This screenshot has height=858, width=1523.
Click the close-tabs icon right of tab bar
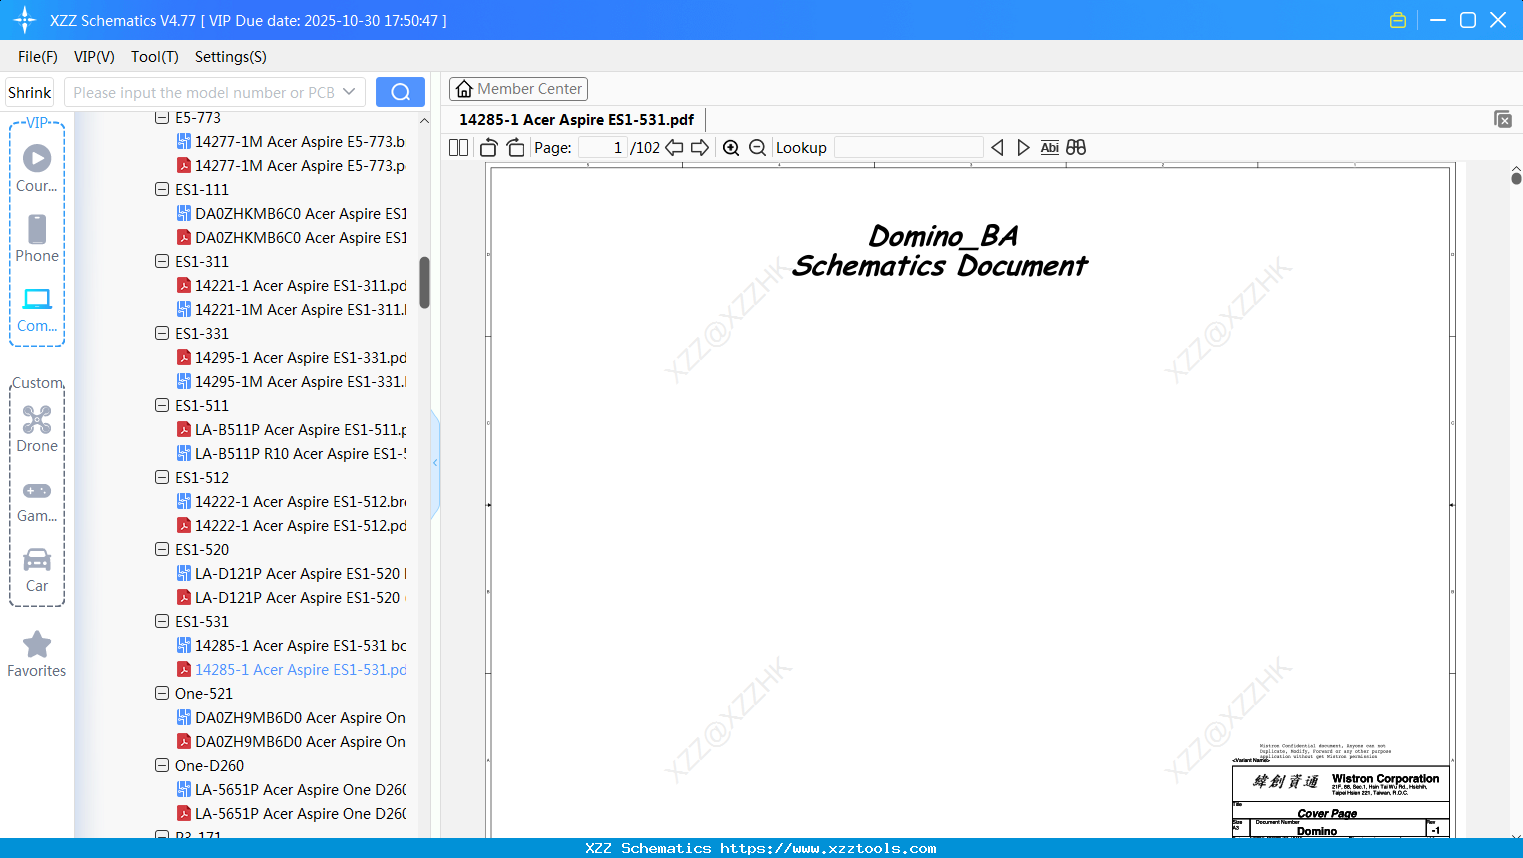click(1503, 119)
